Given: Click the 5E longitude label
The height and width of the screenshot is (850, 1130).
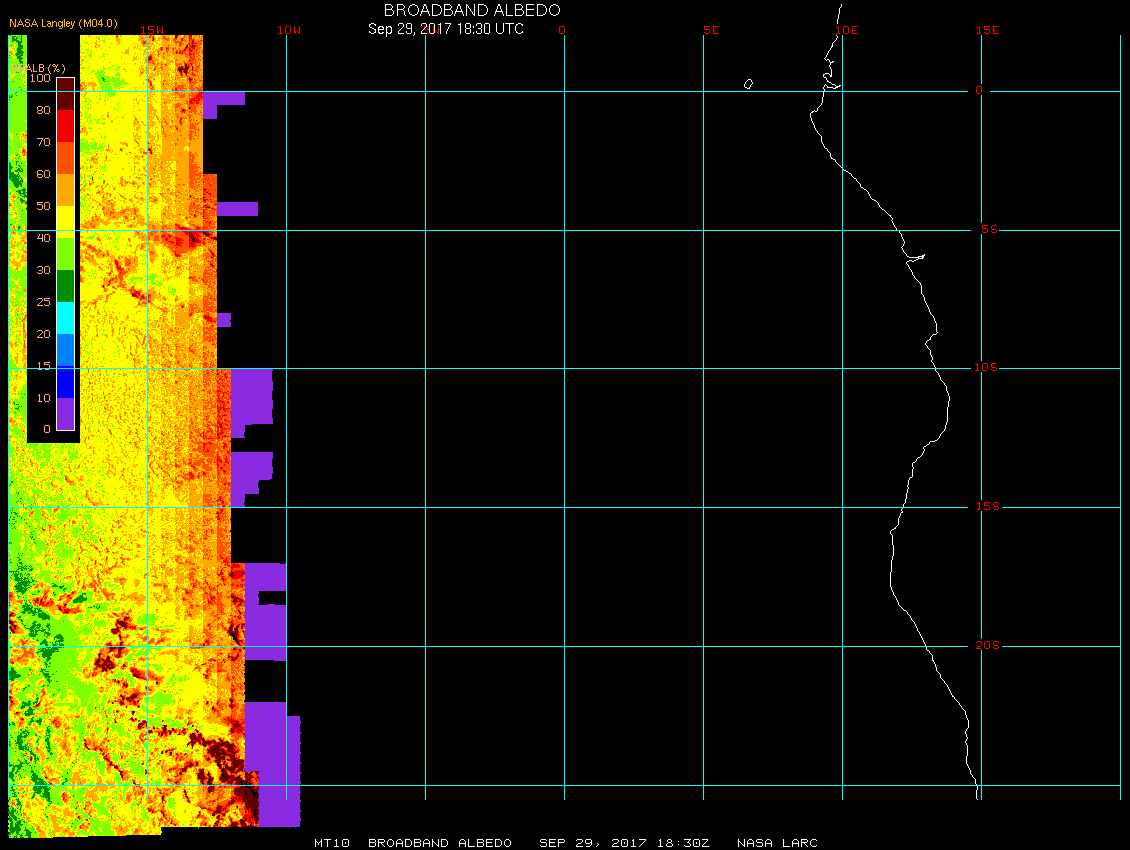Looking at the screenshot, I should point(711,30).
